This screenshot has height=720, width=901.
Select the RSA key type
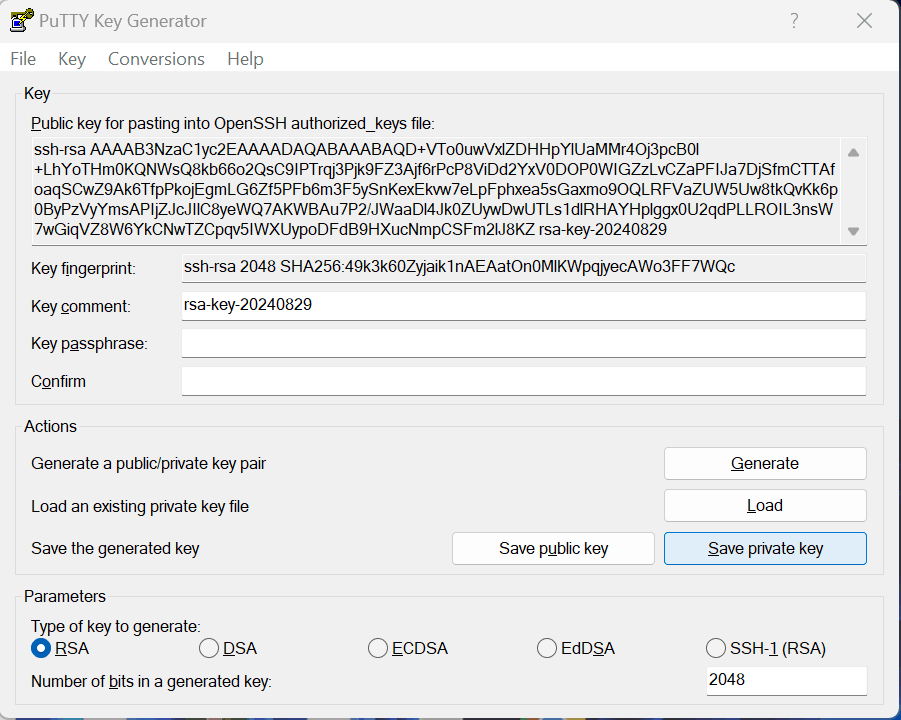[x=60, y=648]
